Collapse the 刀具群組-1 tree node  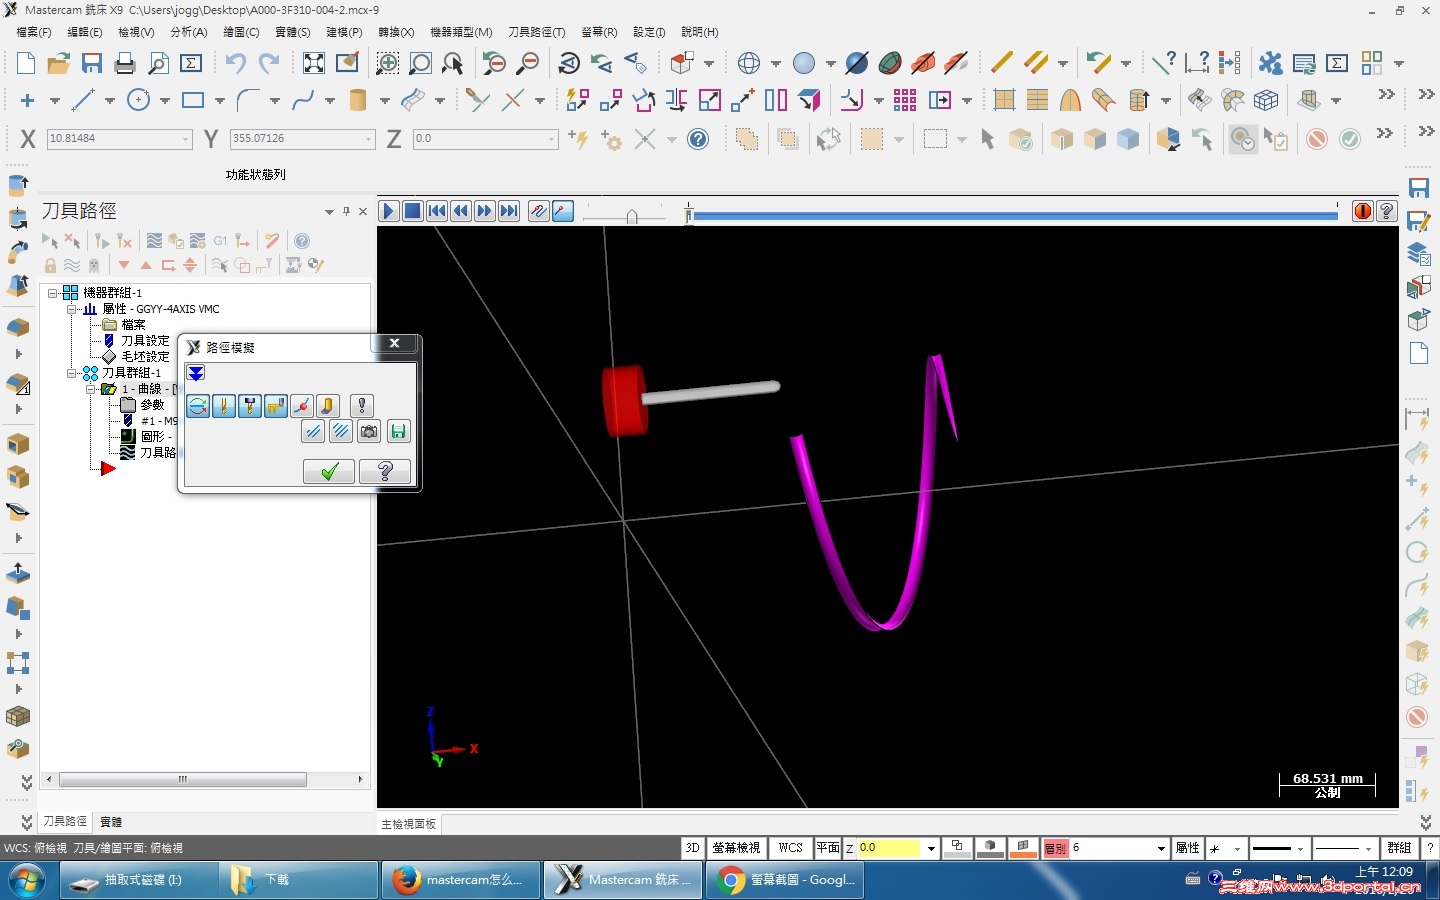pyautogui.click(x=72, y=373)
